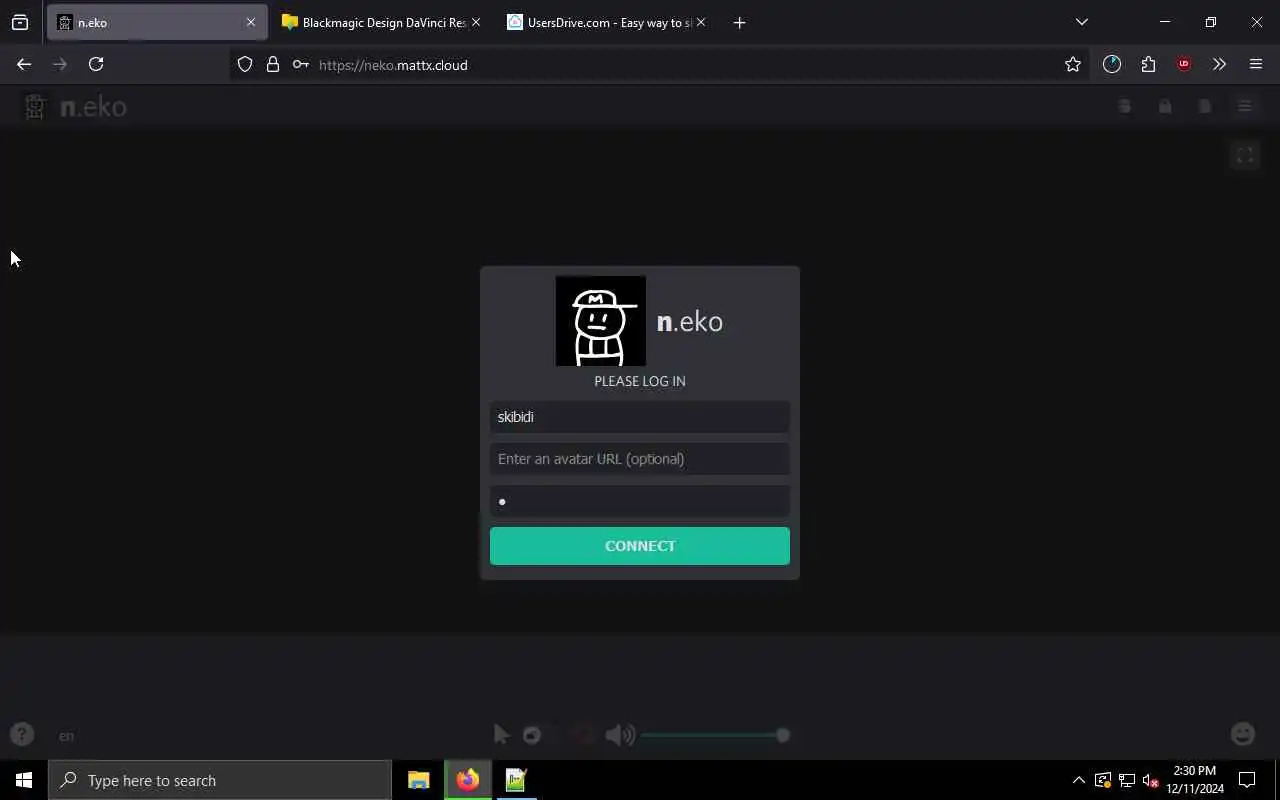Open Firefox View icon
Screen dimensions: 1280x800
pos(20,22)
